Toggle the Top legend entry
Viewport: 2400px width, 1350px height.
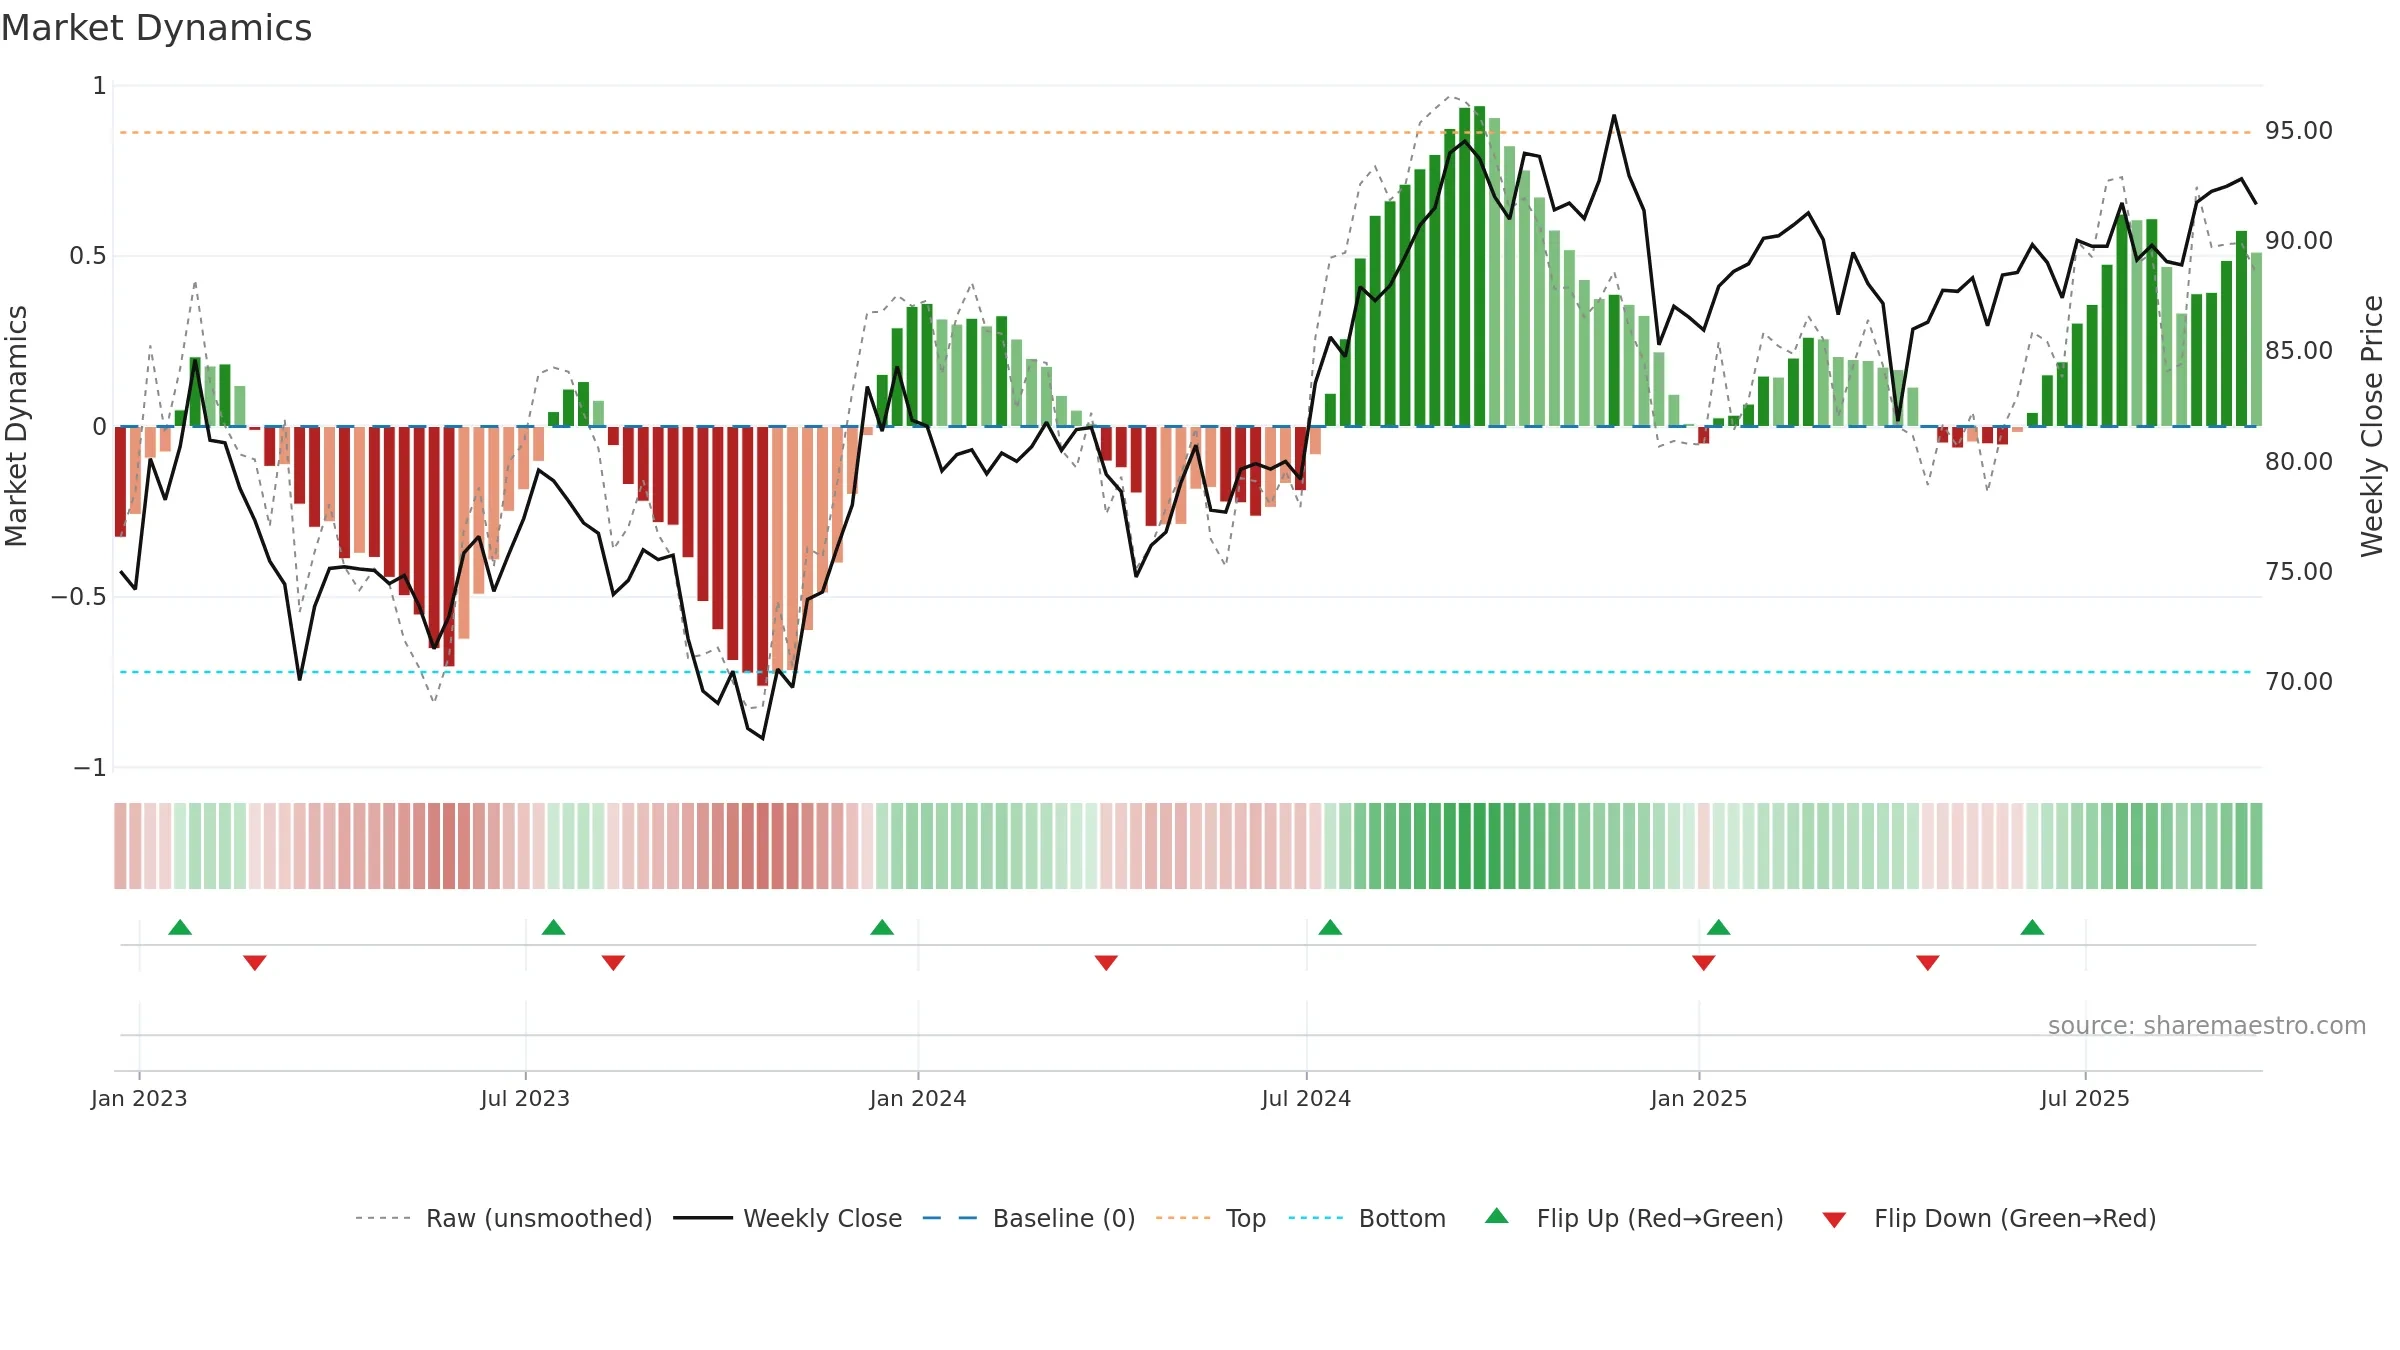pos(1210,1218)
